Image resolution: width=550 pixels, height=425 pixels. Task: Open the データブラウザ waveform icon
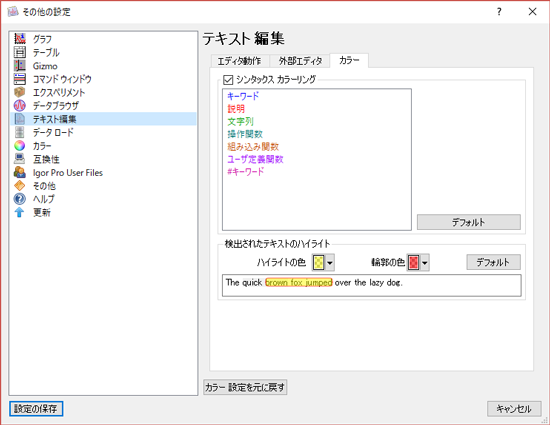[x=20, y=106]
